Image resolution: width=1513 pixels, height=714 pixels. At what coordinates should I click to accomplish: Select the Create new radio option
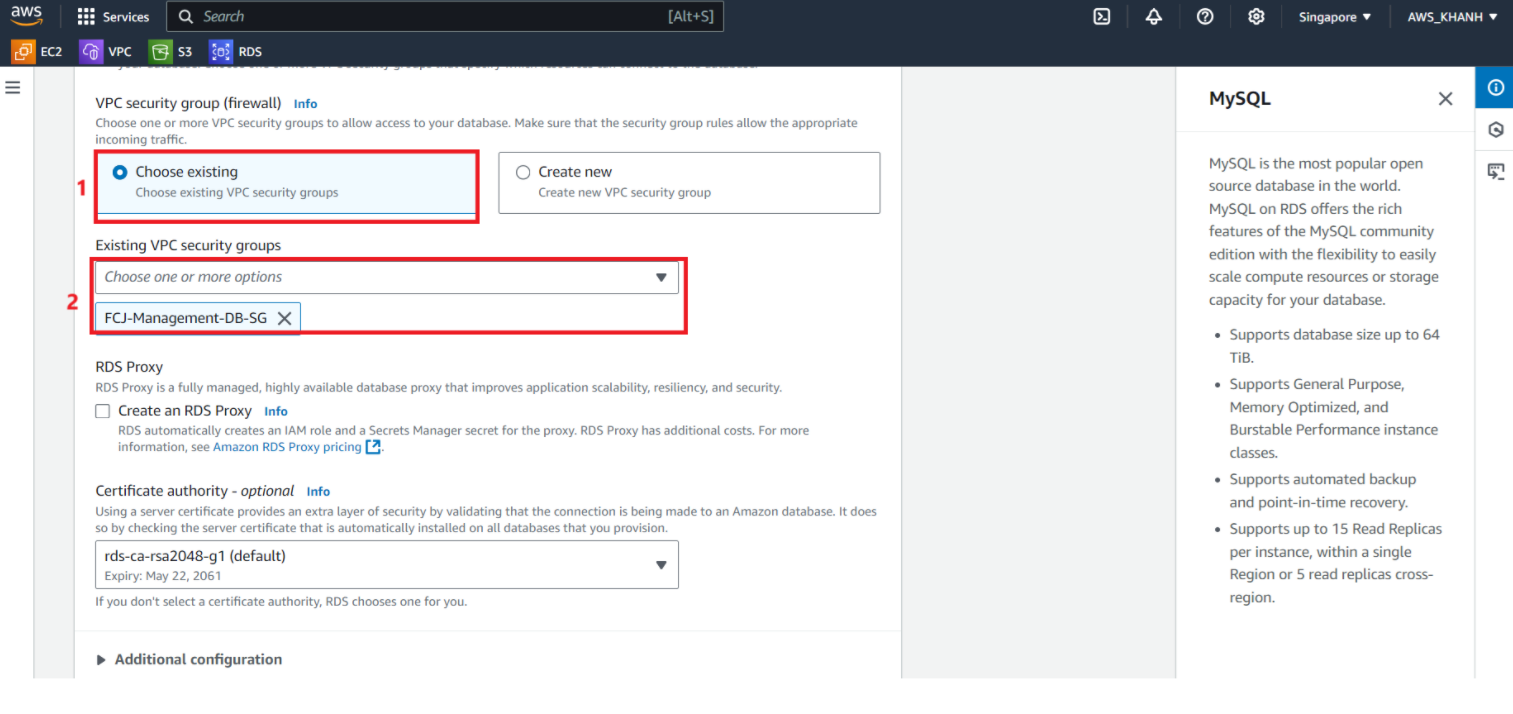point(523,172)
